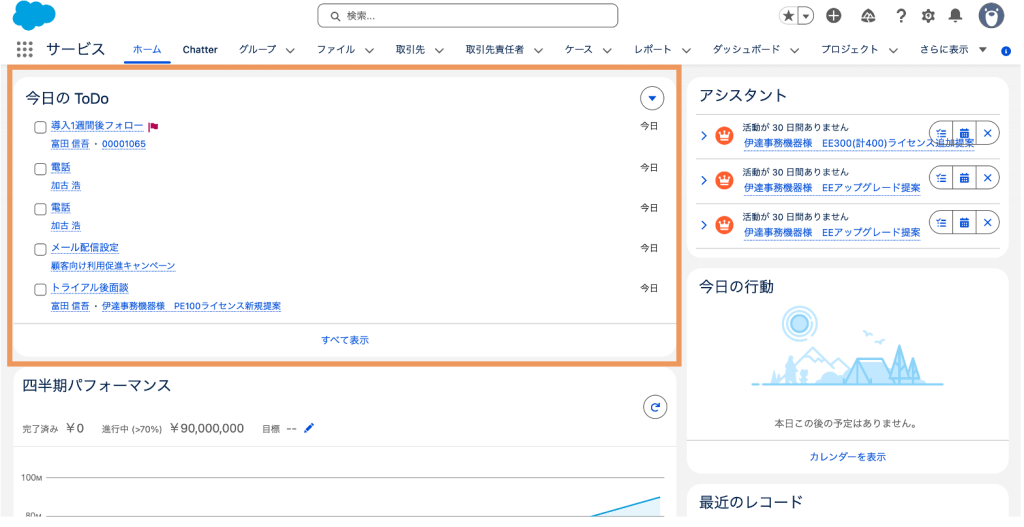Click the notifications bell icon
Viewport: 1024px width, 527px height.
pyautogui.click(x=955, y=15)
